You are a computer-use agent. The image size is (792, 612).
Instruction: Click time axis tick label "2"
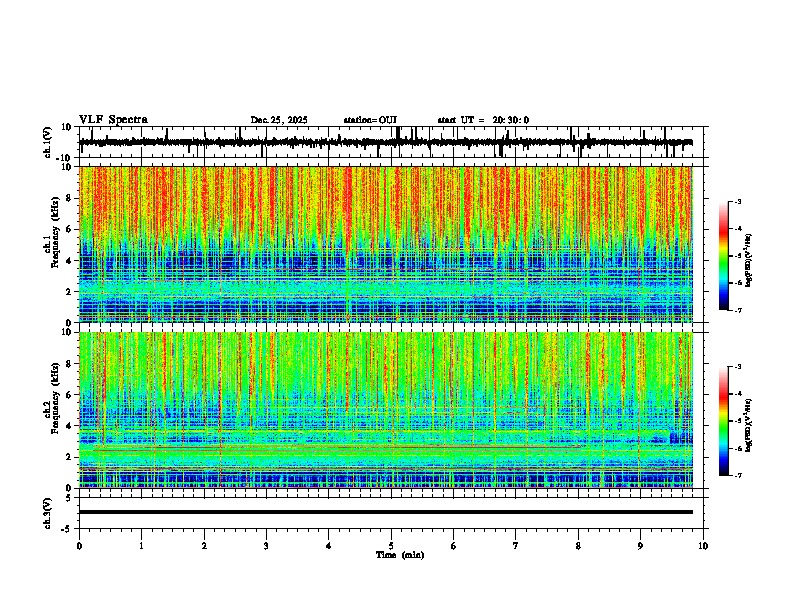pos(204,546)
